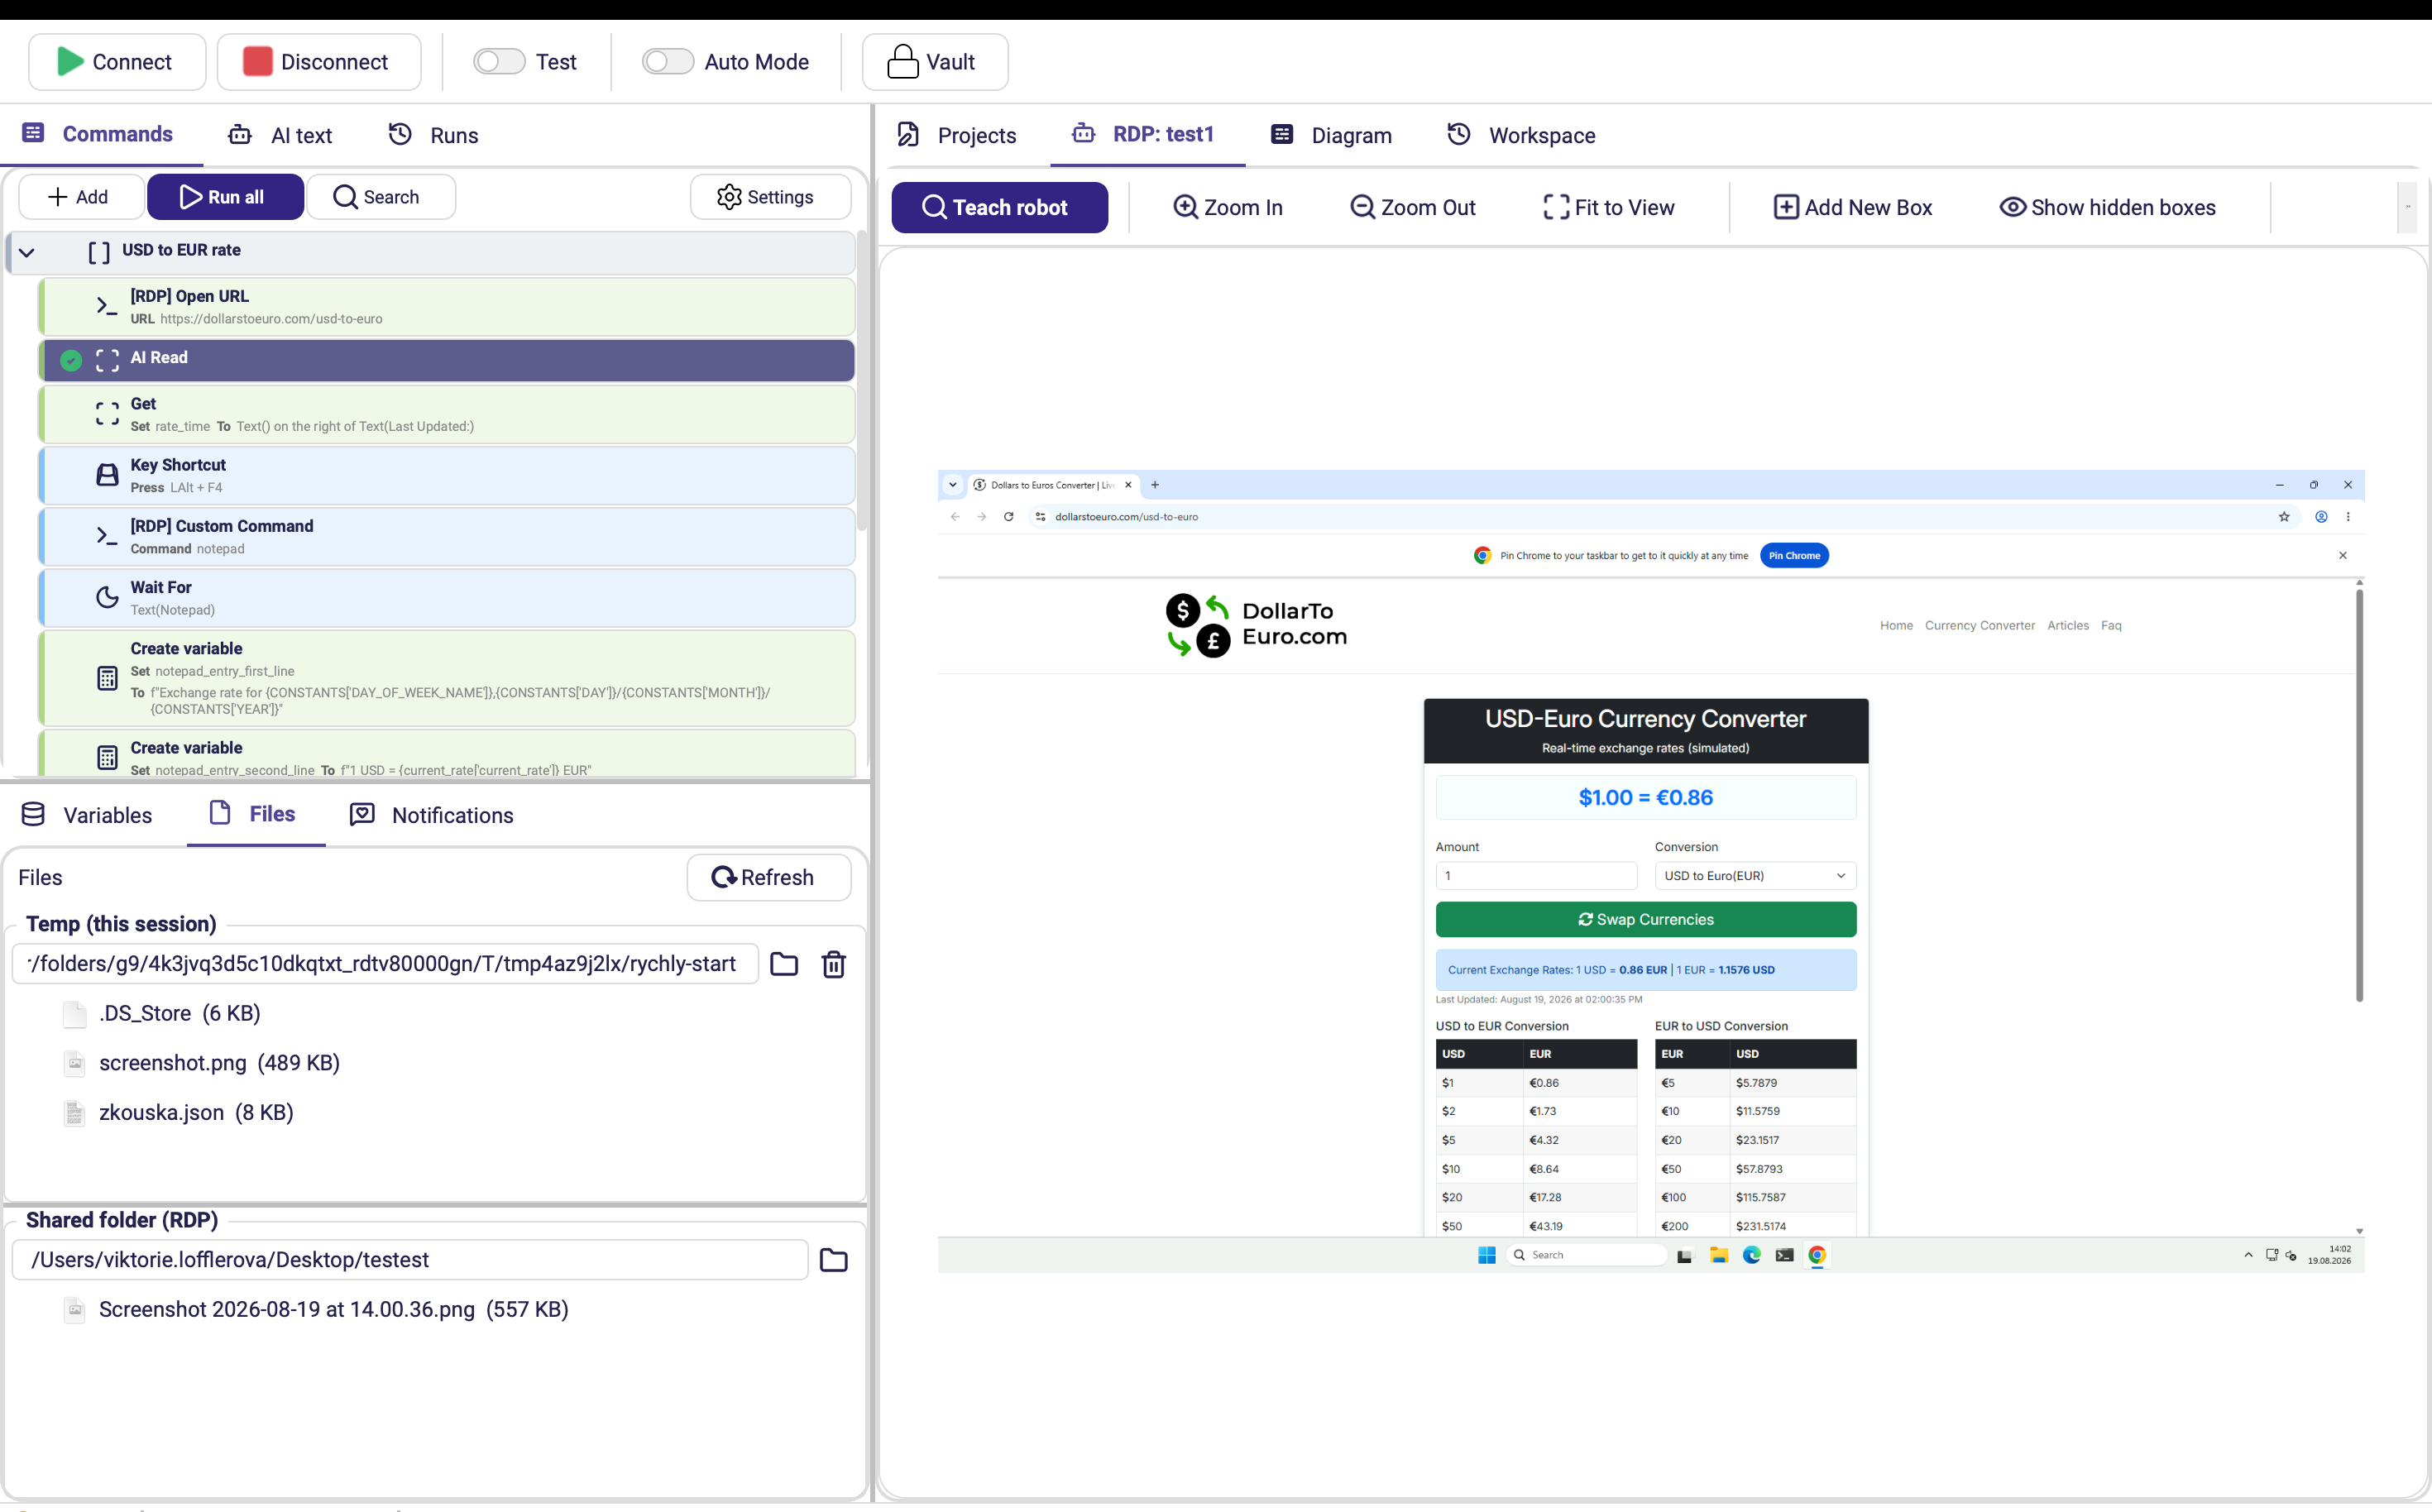The width and height of the screenshot is (2432, 1512).
Task: Click the Wait For moon icon
Action: (107, 597)
